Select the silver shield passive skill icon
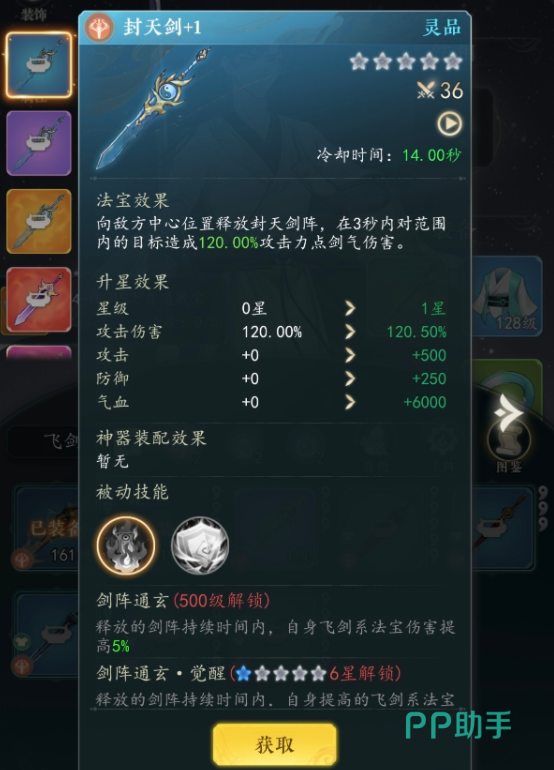 (x=200, y=545)
